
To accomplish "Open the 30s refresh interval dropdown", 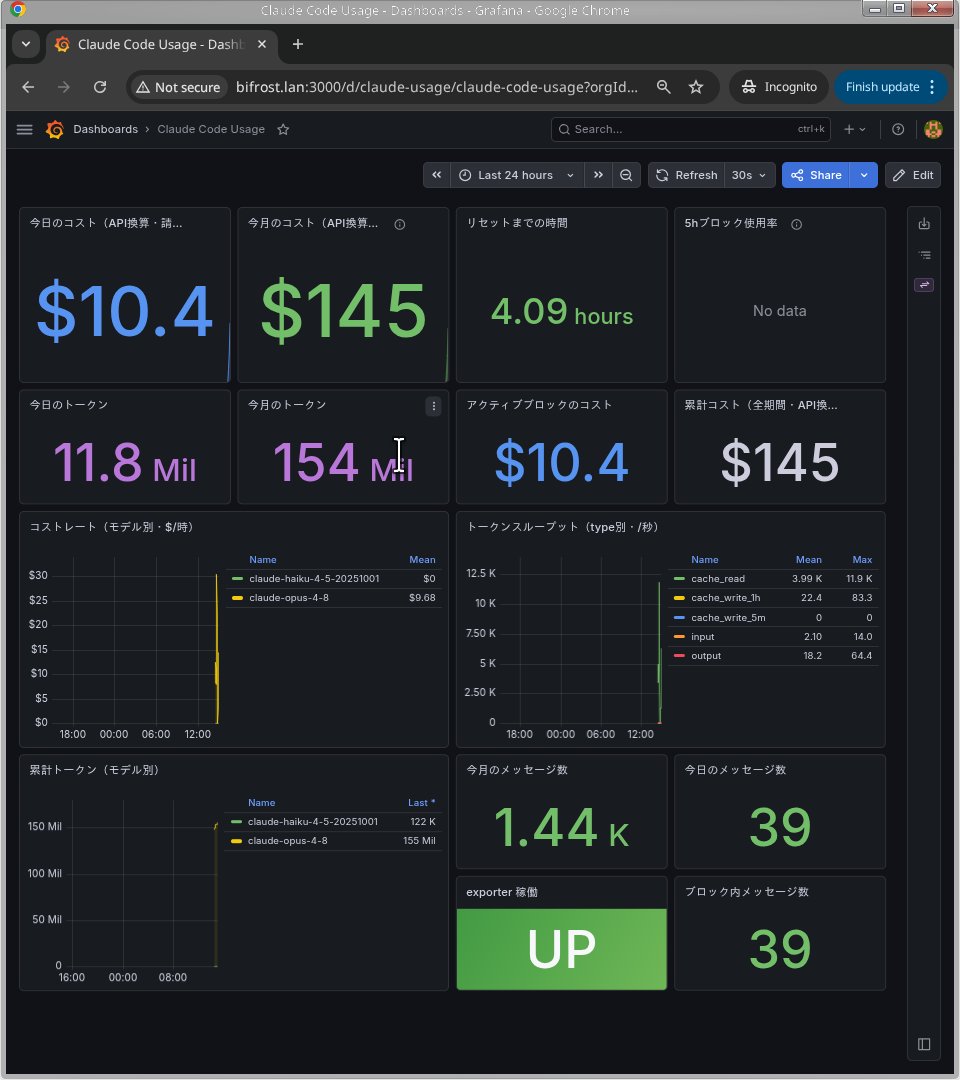I will pos(749,175).
